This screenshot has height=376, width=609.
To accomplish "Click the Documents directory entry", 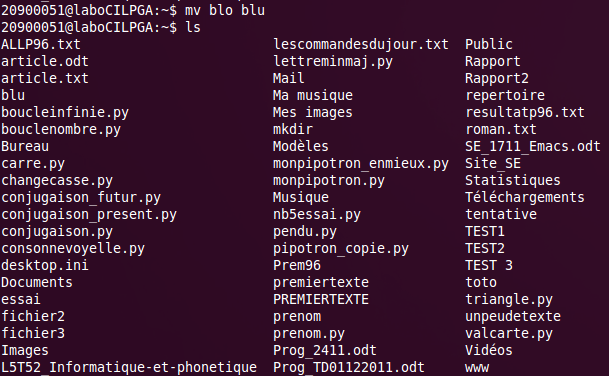I will (37, 282).
